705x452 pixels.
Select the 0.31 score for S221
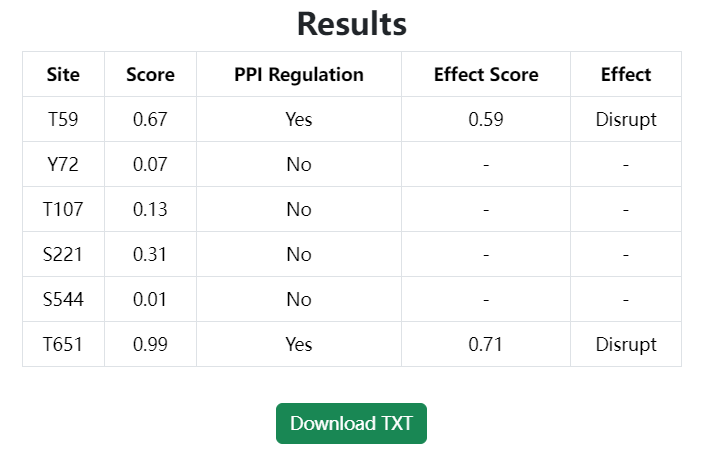click(x=150, y=255)
